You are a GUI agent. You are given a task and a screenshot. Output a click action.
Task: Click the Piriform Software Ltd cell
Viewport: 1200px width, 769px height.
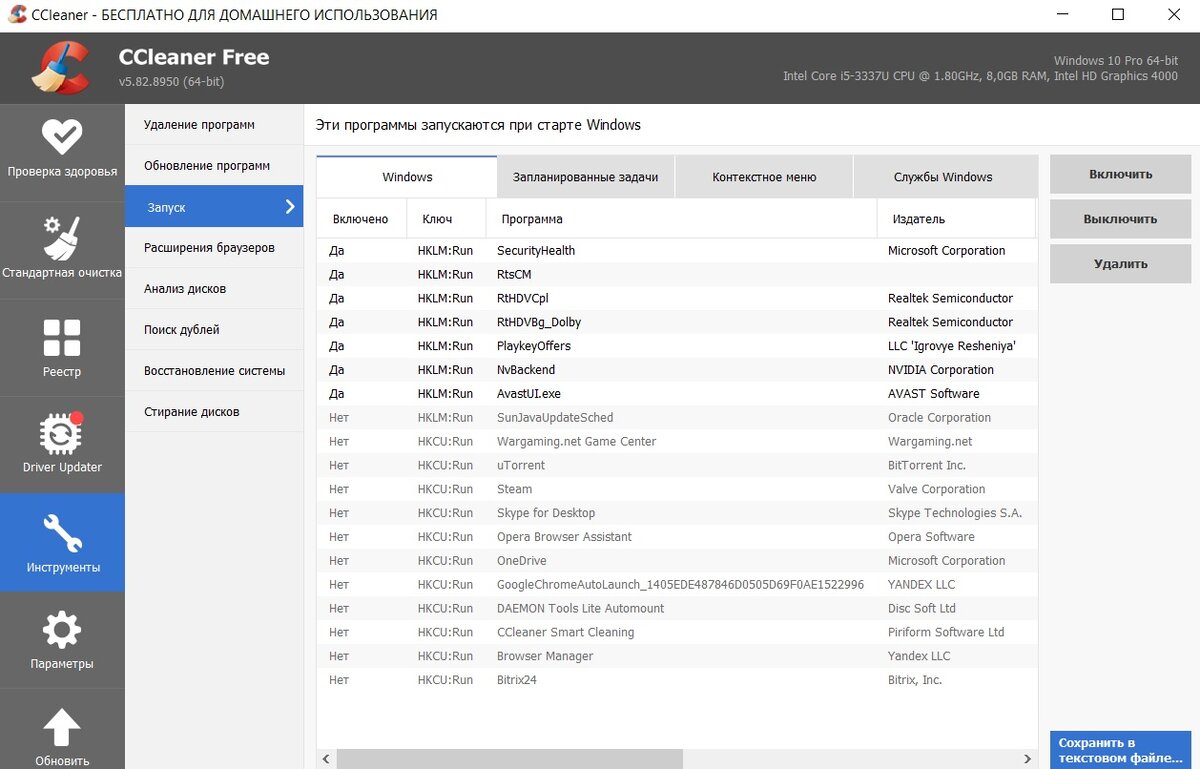click(x=946, y=632)
